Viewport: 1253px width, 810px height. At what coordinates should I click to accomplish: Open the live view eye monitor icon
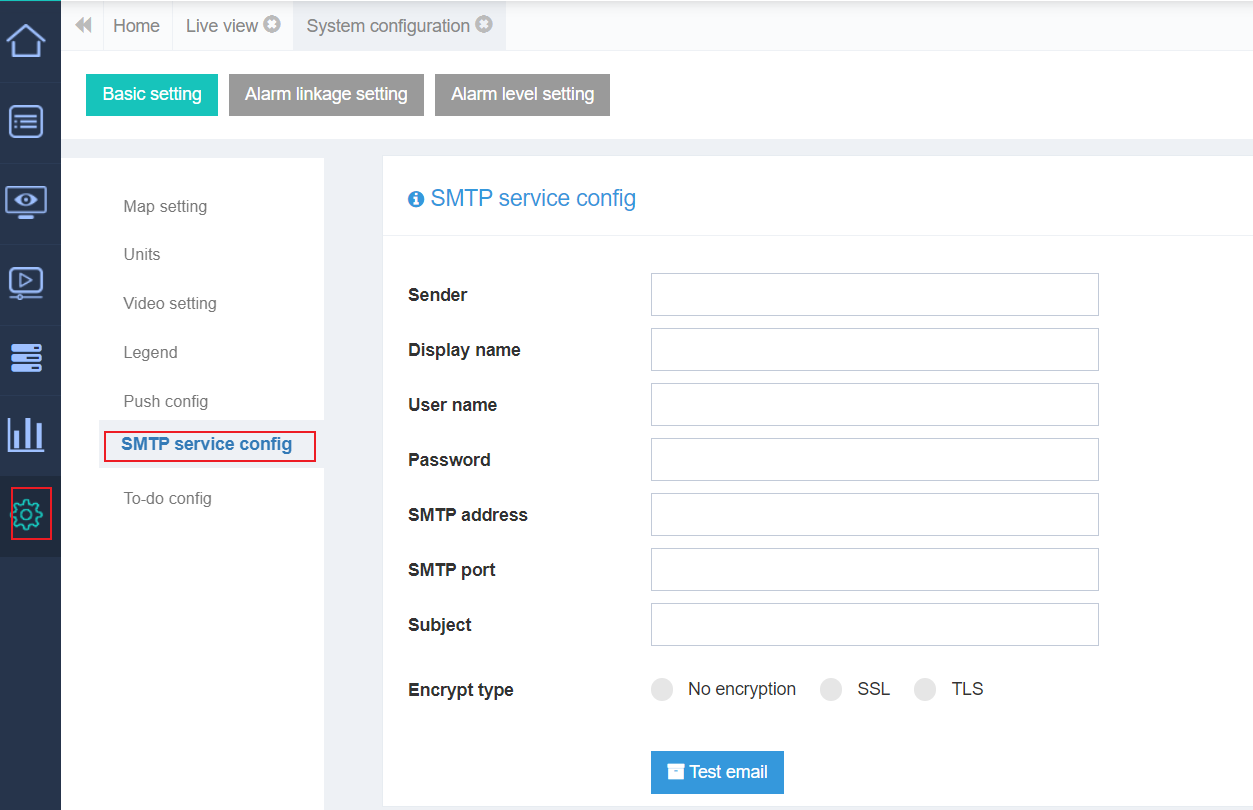tap(26, 201)
